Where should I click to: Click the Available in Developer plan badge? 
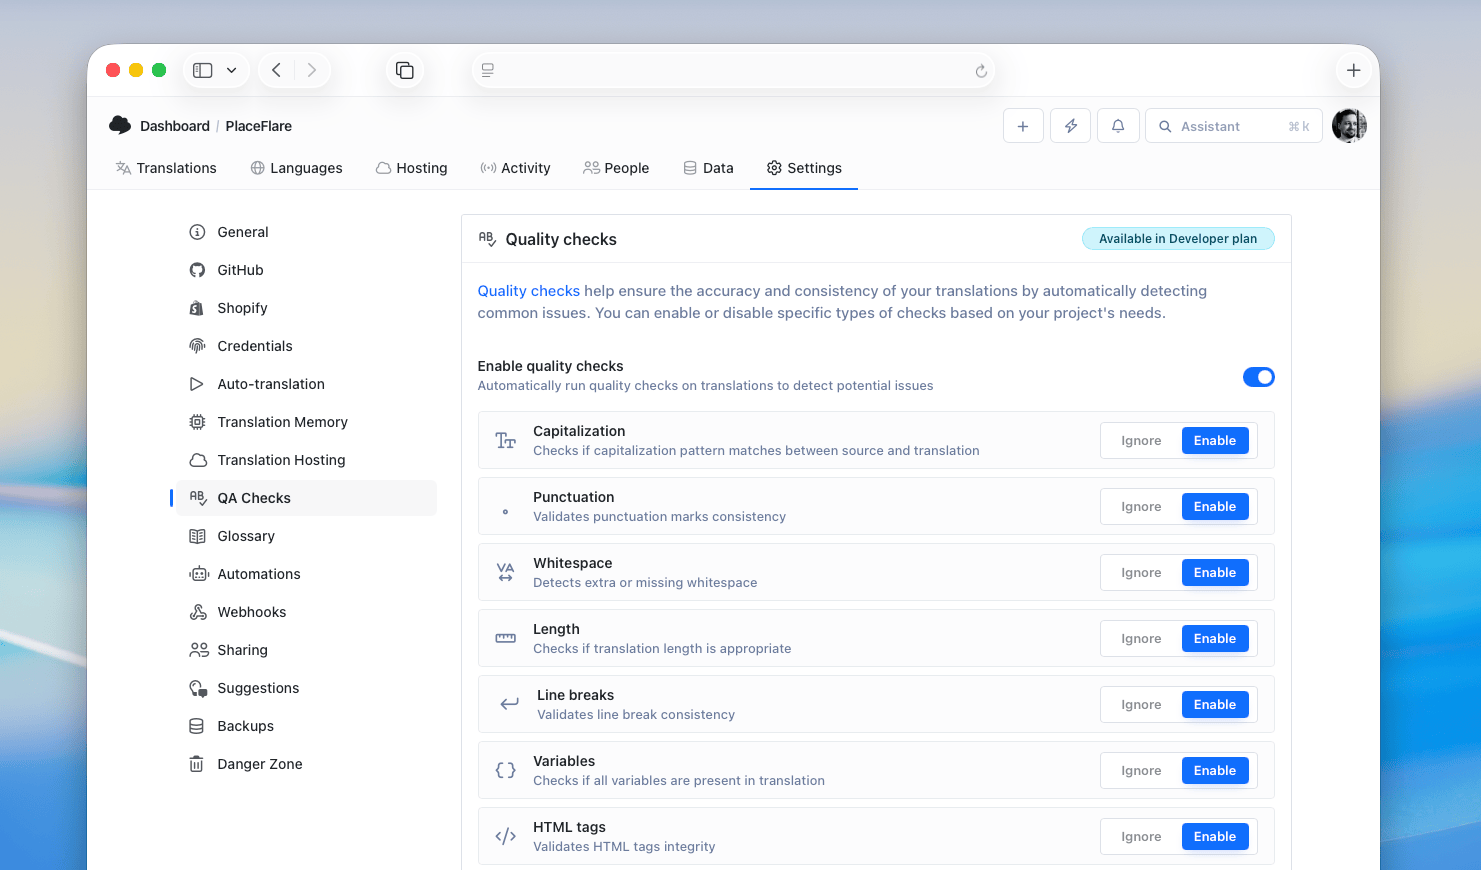[1177, 239]
